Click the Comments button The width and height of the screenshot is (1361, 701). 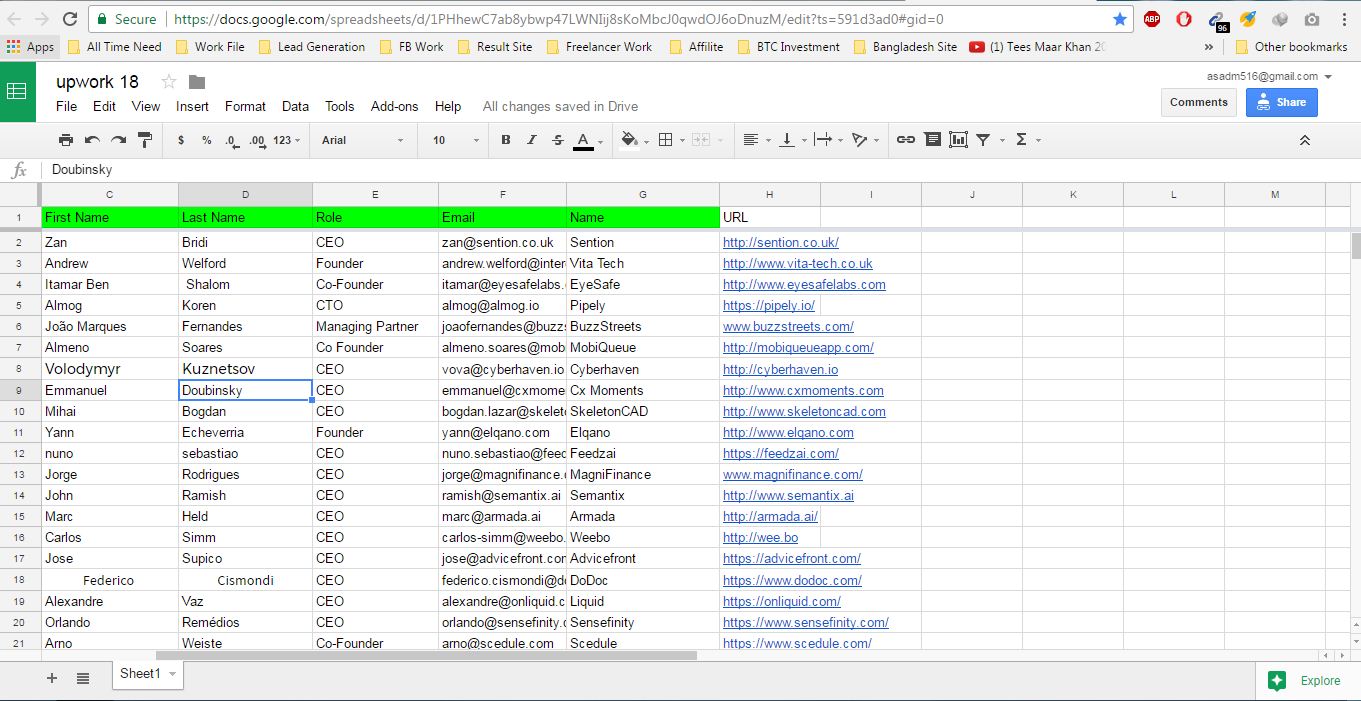pyautogui.click(x=1198, y=102)
